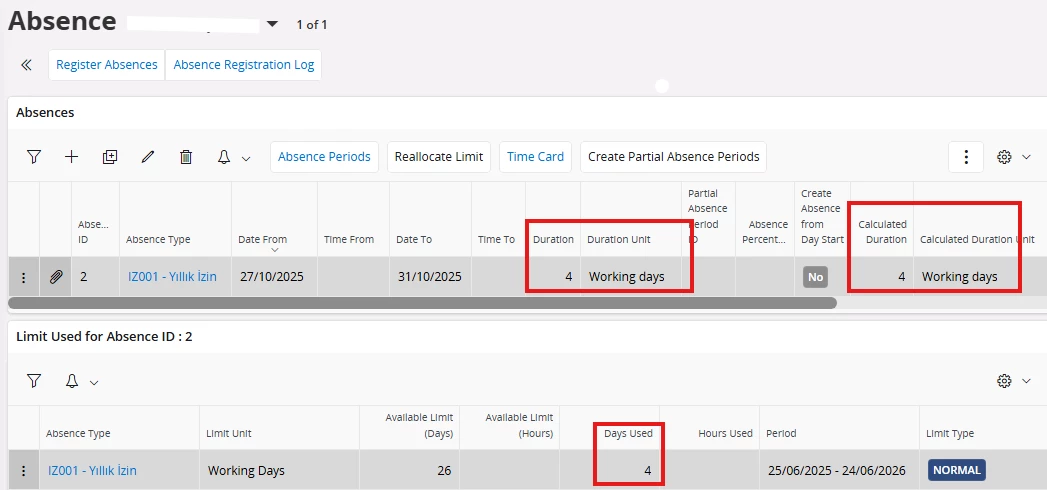Add new absence with plus icon

point(71,157)
